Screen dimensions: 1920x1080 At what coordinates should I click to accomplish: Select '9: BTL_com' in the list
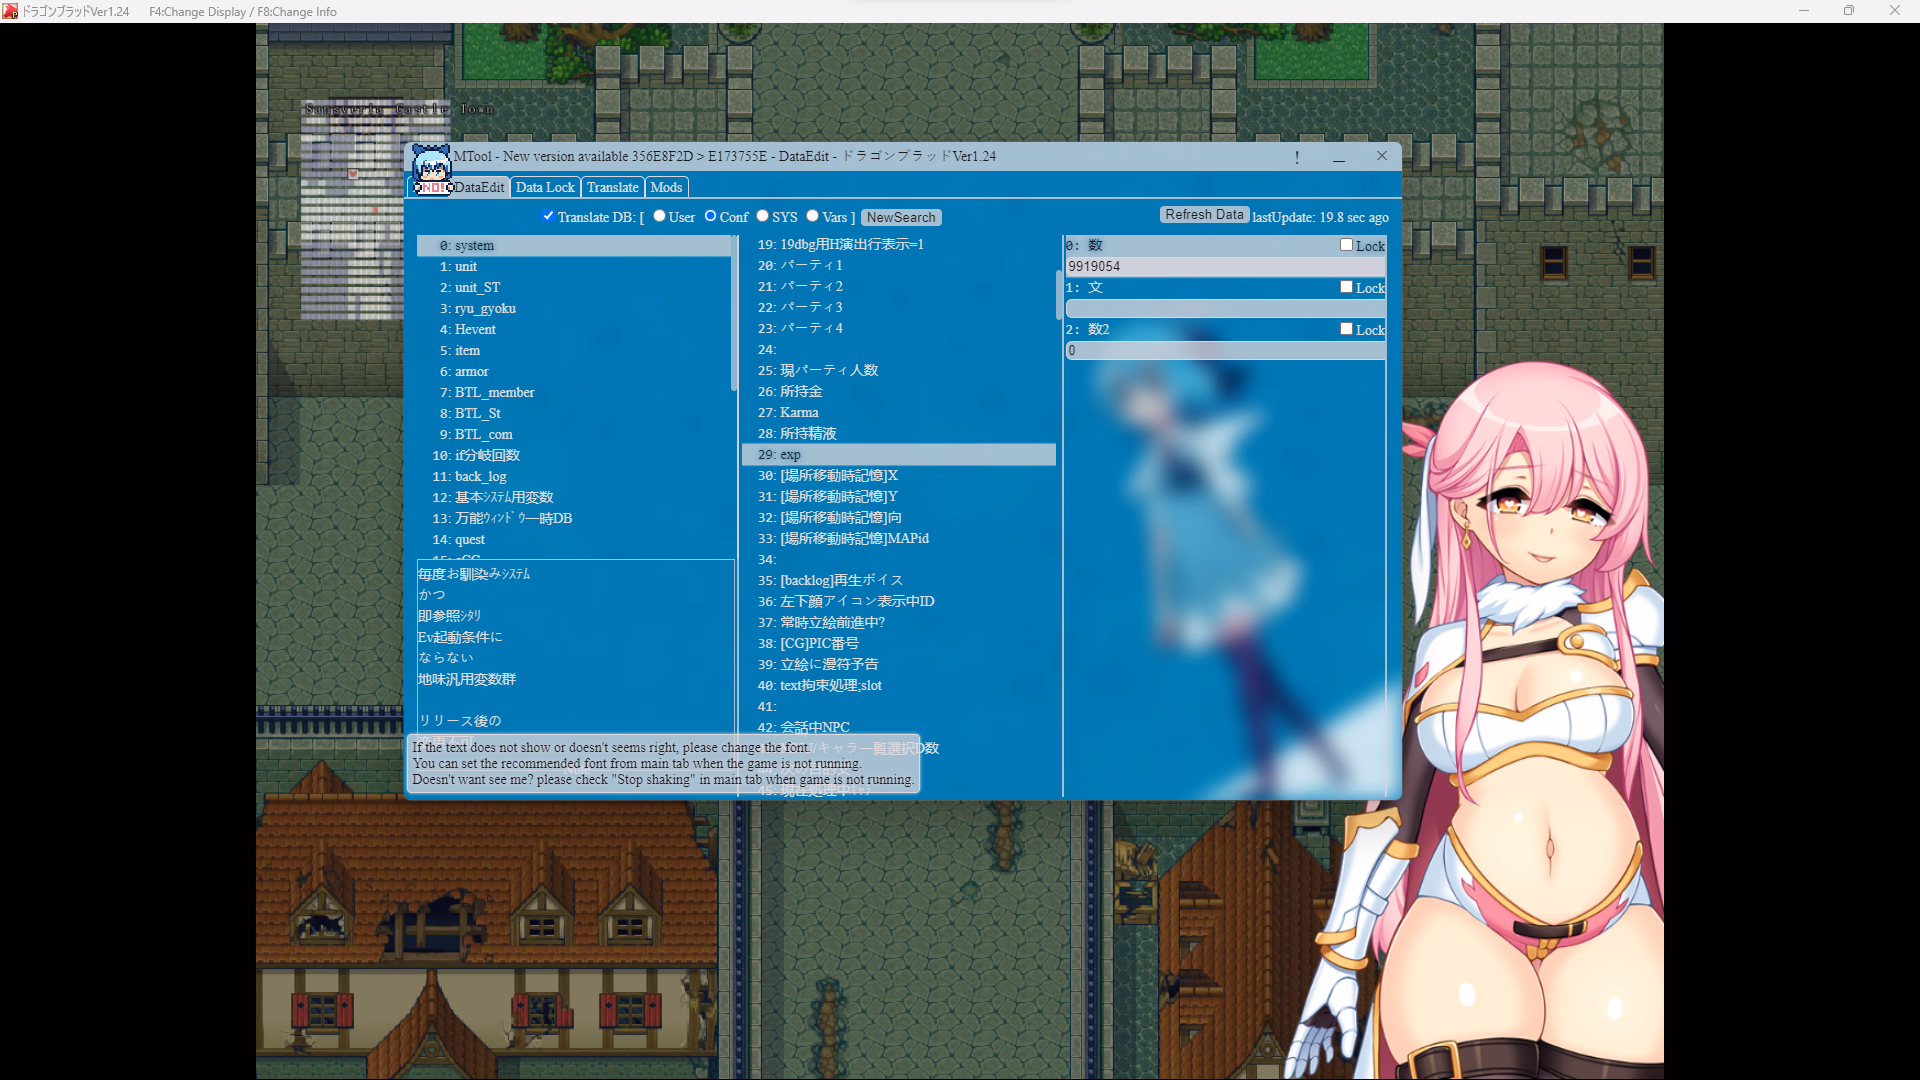[x=573, y=435]
